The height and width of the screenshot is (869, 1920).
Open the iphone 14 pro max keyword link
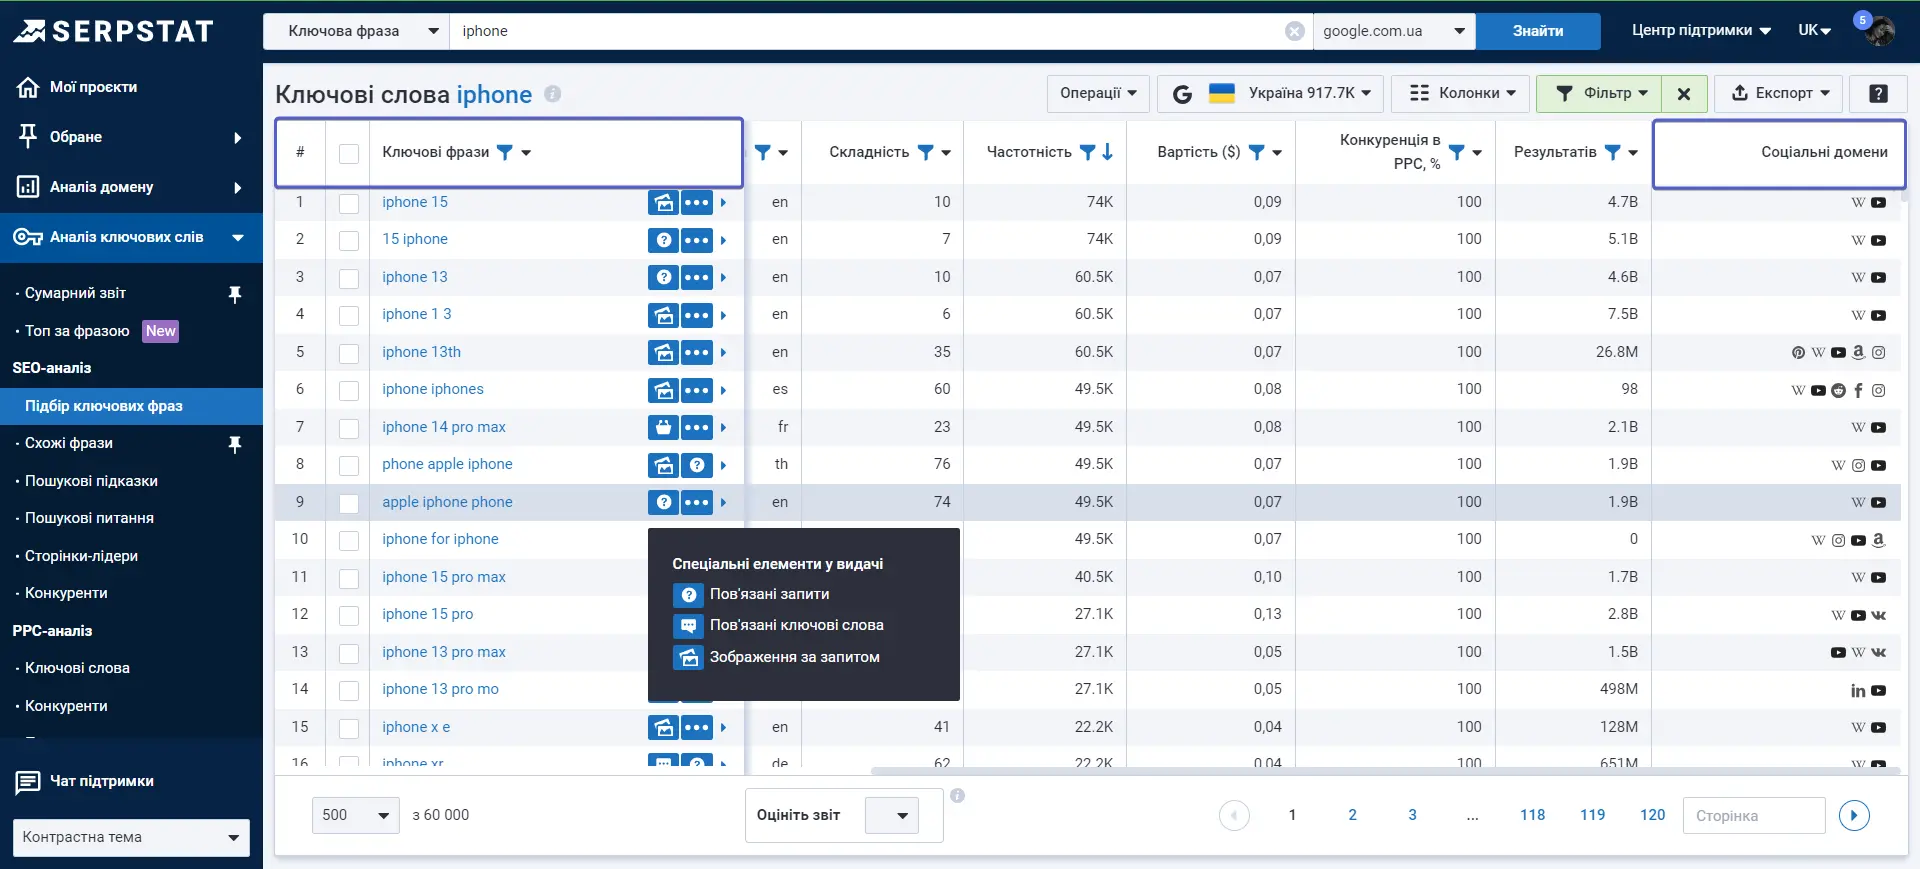444,427
